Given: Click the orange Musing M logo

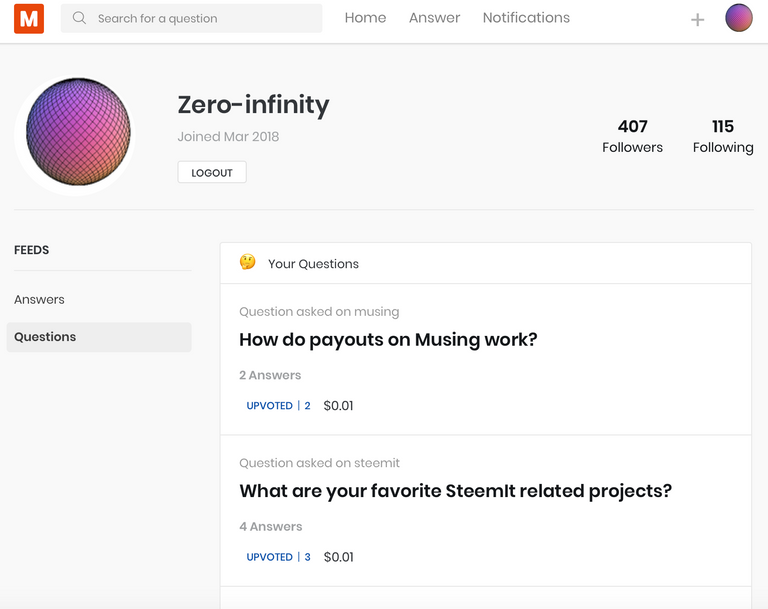Looking at the screenshot, I should [29, 19].
